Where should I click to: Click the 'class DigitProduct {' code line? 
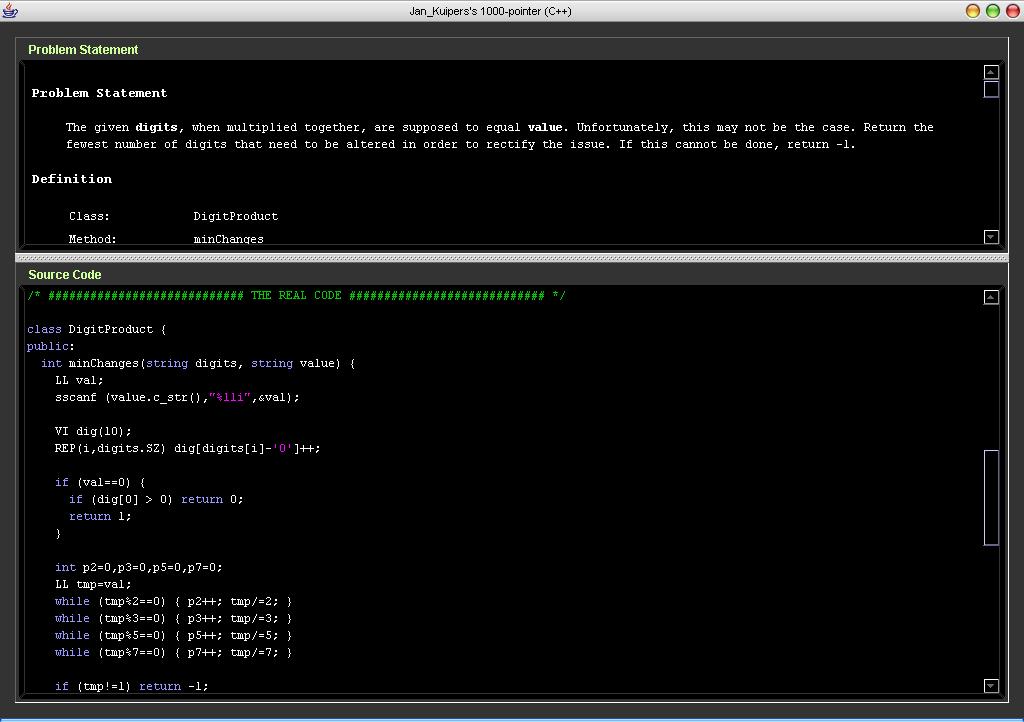(97, 329)
